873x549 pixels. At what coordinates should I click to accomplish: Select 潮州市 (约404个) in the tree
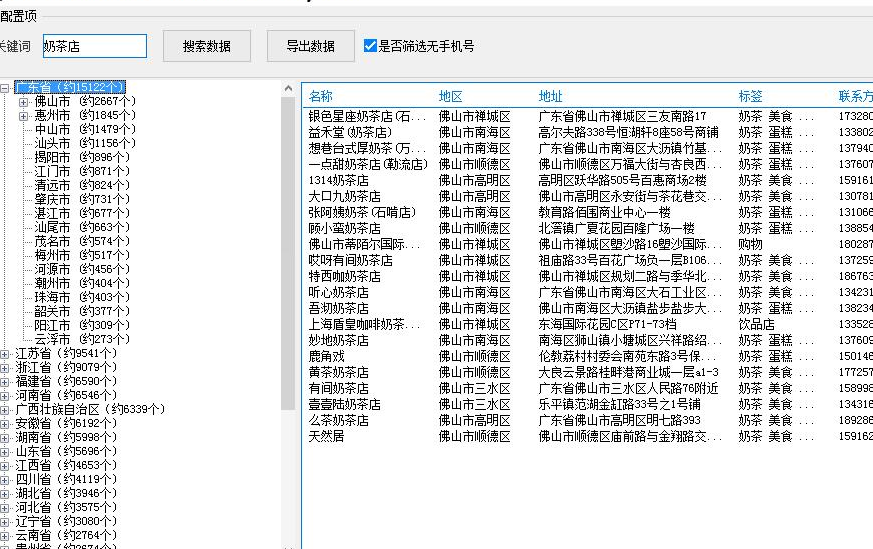pos(82,283)
